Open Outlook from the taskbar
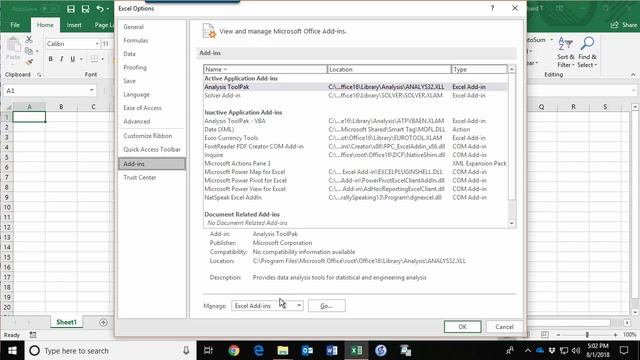The height and width of the screenshot is (360, 640). pos(307,351)
